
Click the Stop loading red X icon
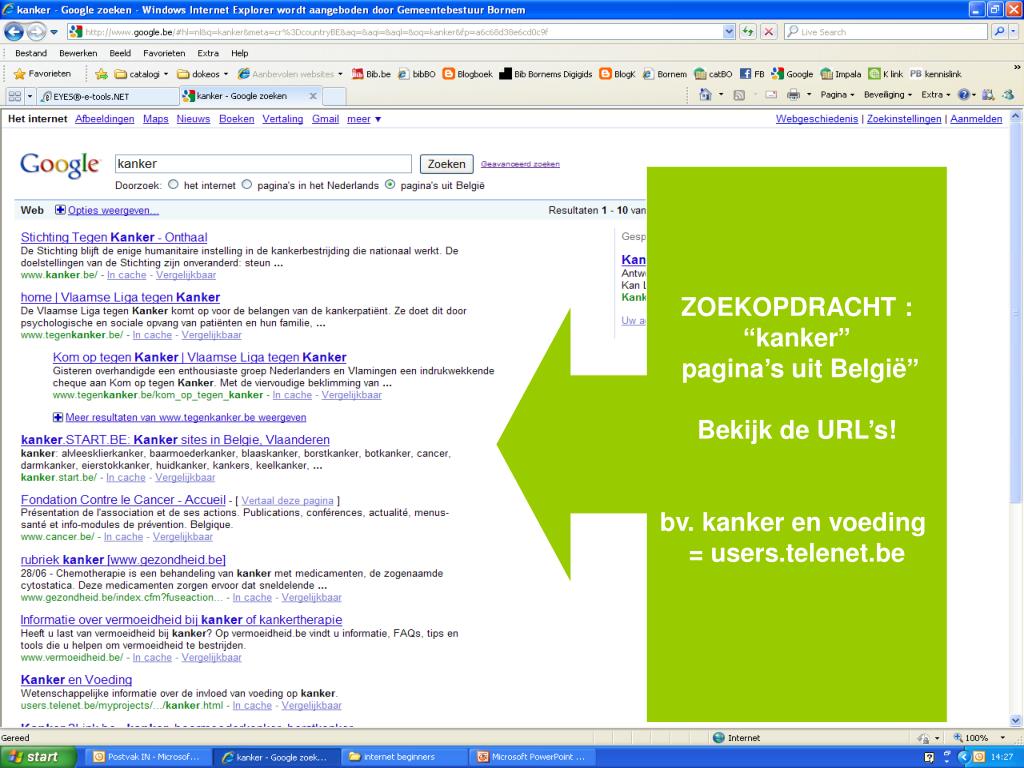[x=769, y=31]
